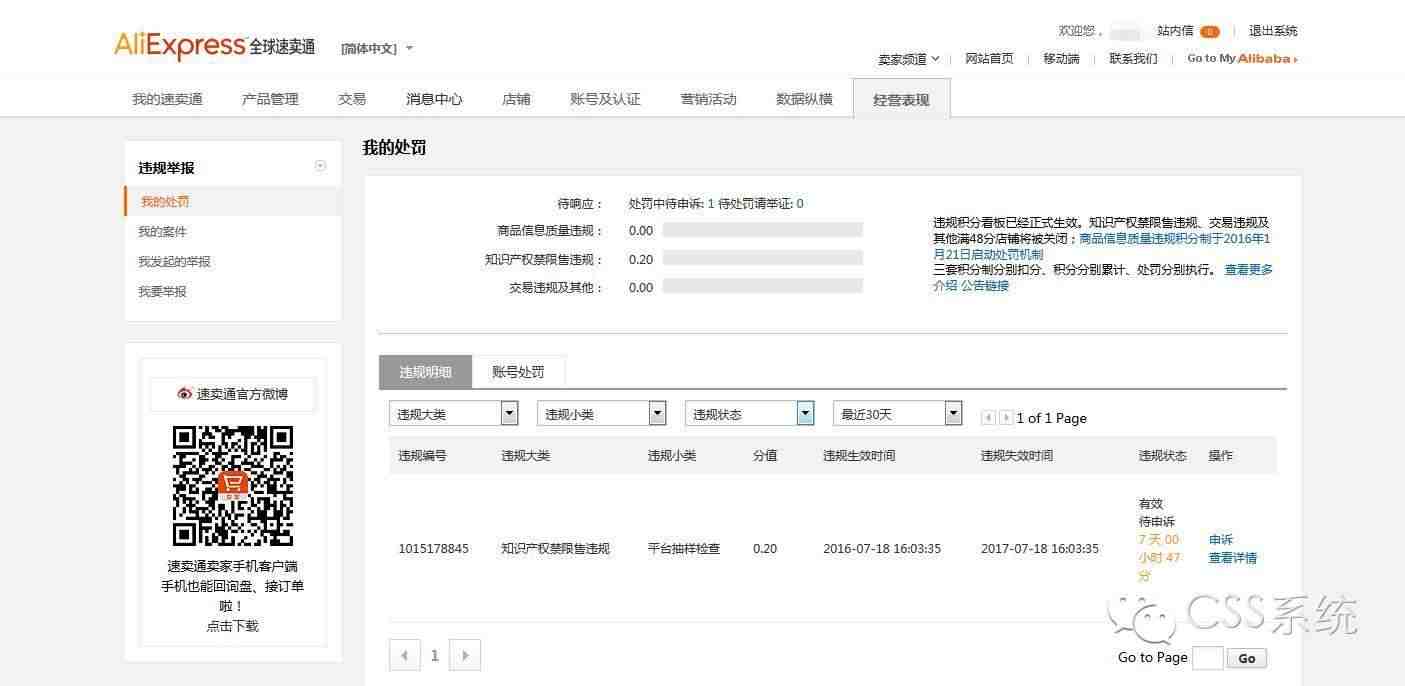Click 速卖通官方微博 button

click(233, 394)
